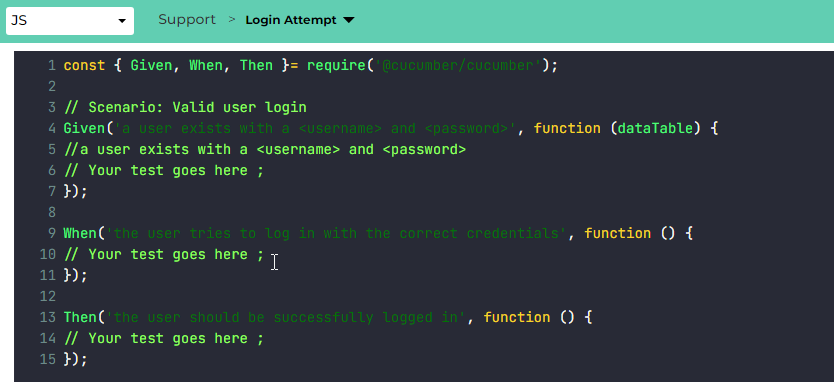Click the breadcrumb separator chevron
The width and height of the screenshot is (834, 382).
click(231, 20)
